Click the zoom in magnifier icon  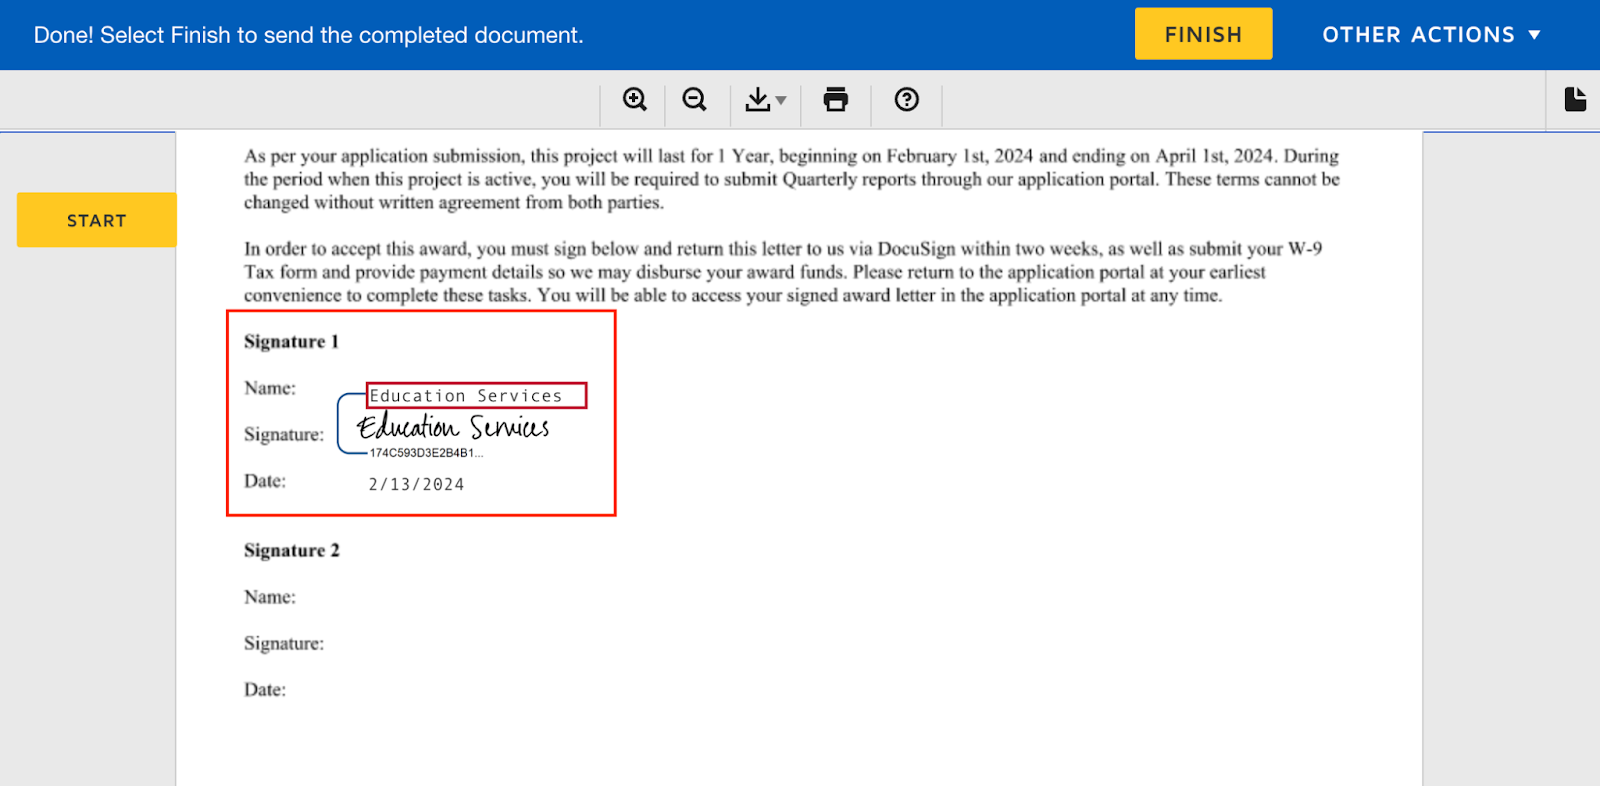pos(634,99)
